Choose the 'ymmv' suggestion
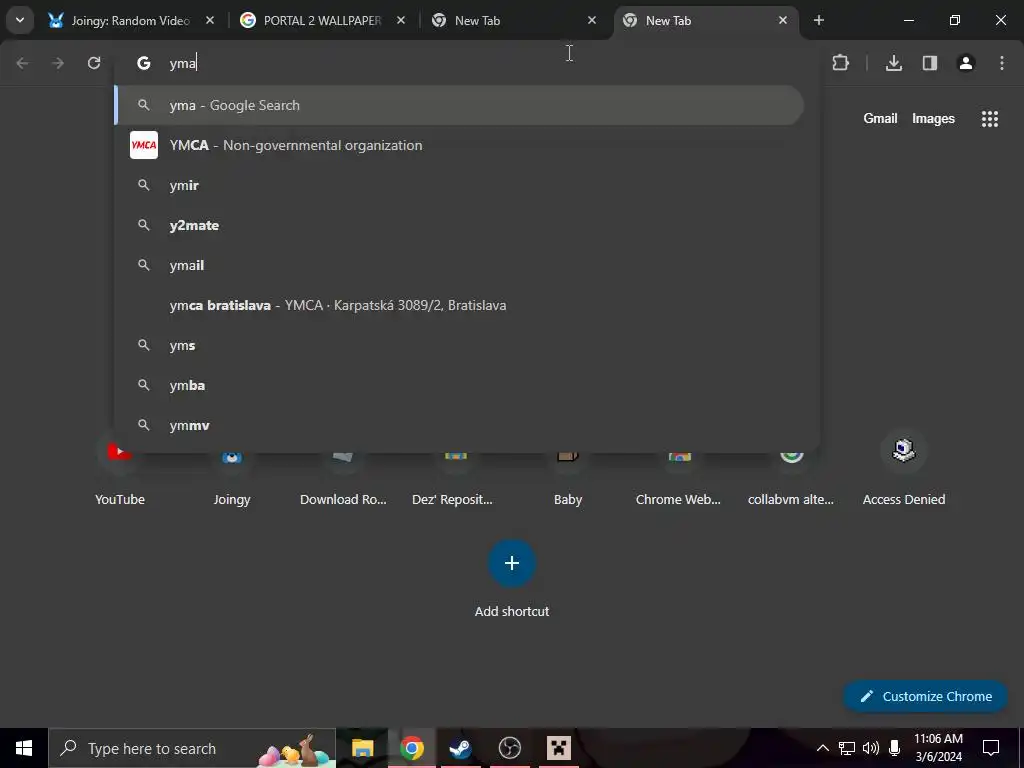This screenshot has width=1024, height=768. click(x=459, y=425)
